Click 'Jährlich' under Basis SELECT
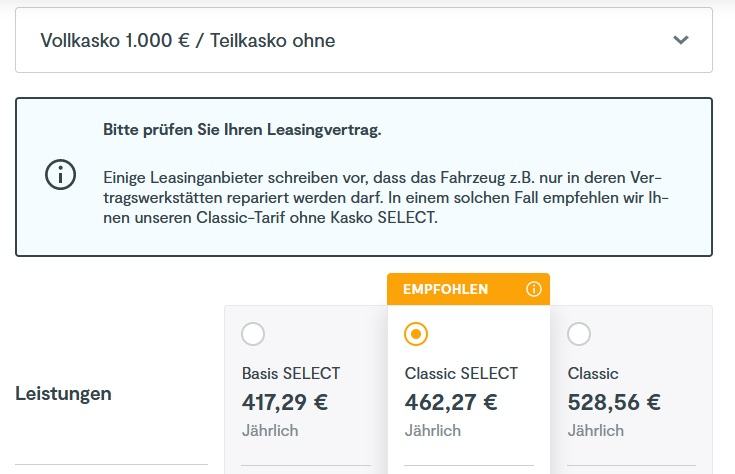735x474 pixels. point(270,431)
